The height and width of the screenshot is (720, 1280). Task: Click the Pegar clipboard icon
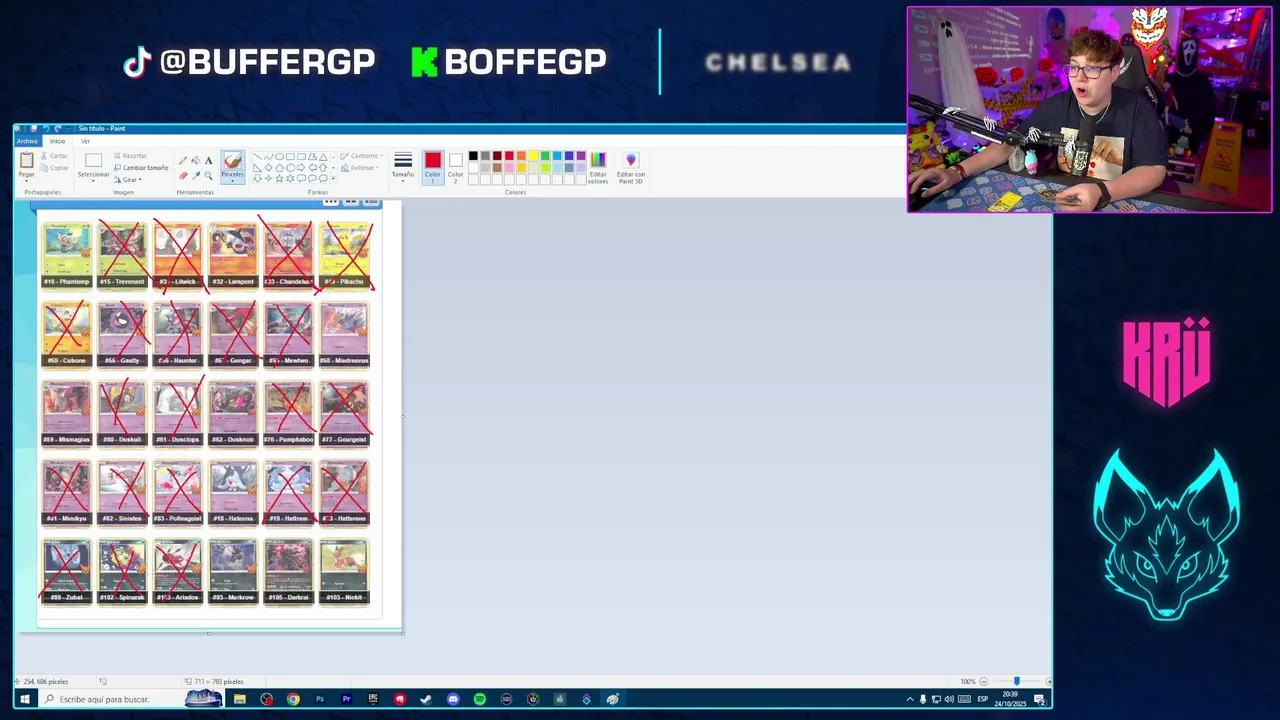tap(26, 159)
